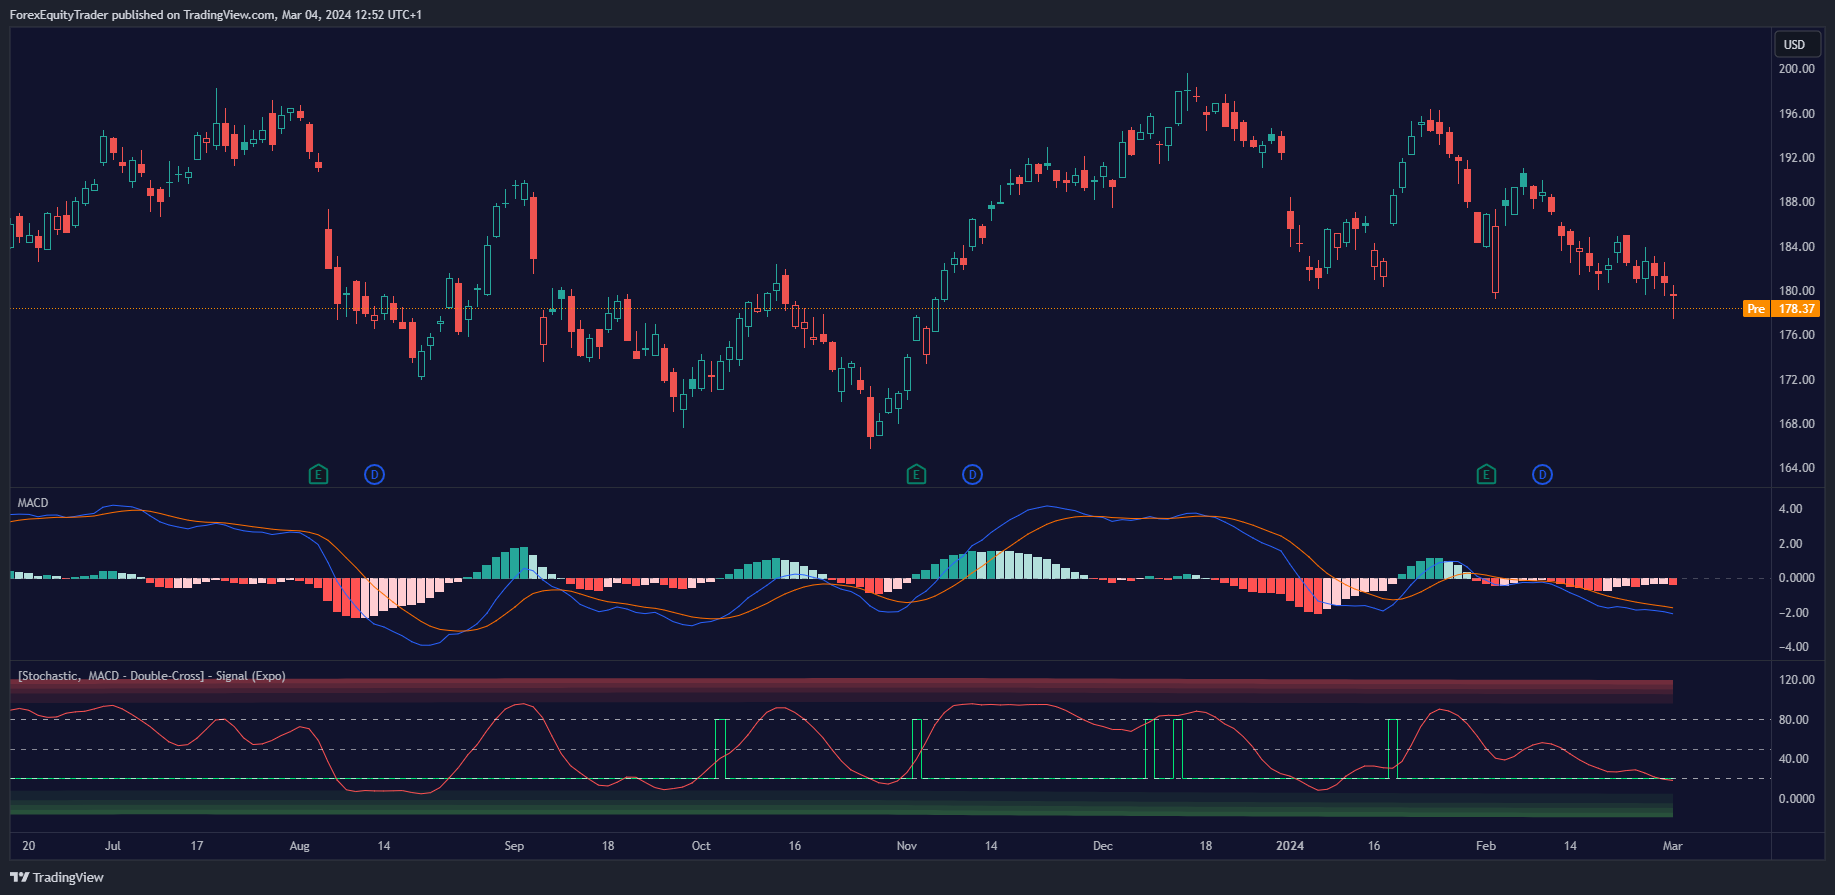Screen dimensions: 1835x895
Task: Click the 'Feb' date on time axis
Action: (1486, 846)
